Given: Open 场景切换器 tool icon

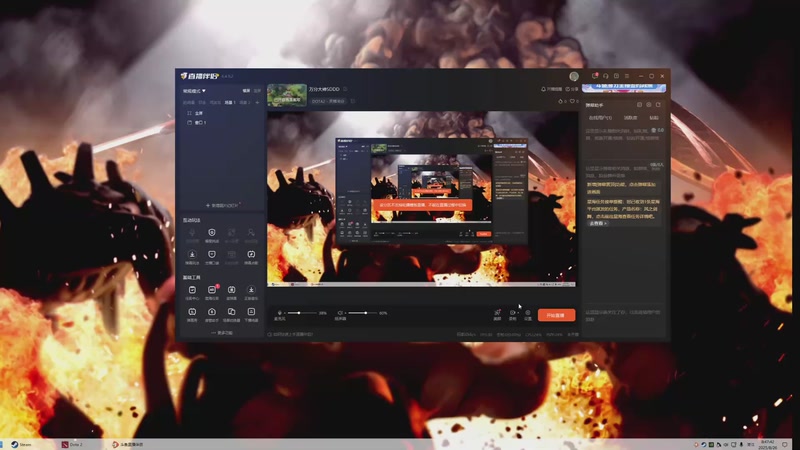Looking at the screenshot, I should coord(231,314).
